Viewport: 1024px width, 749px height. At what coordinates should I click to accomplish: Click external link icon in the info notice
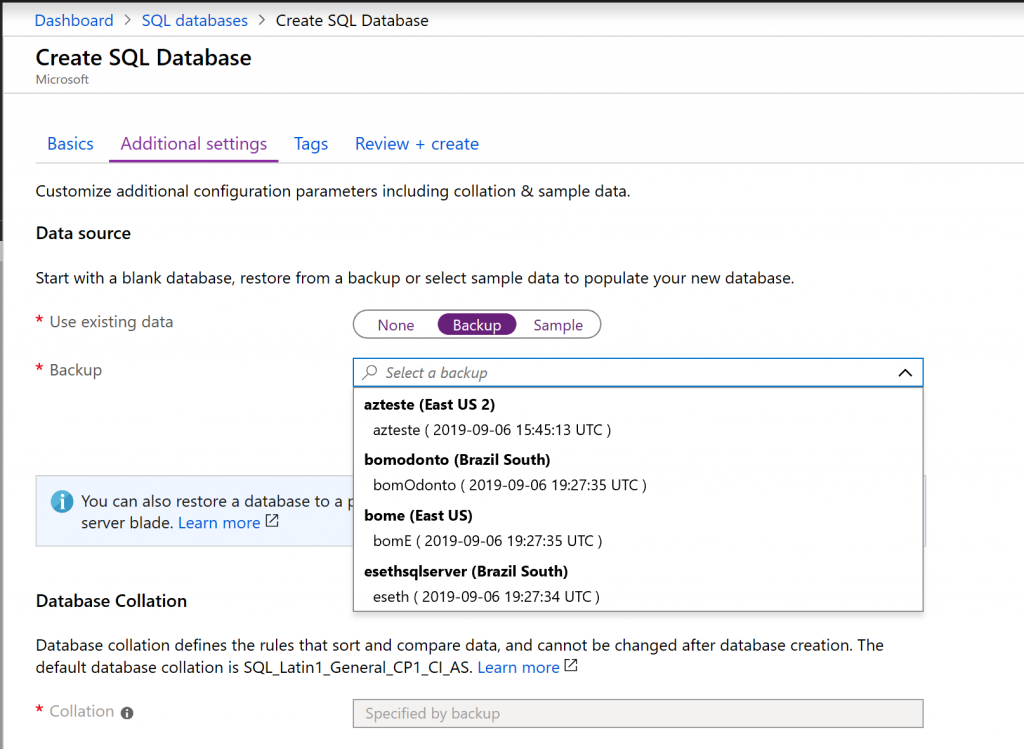click(272, 522)
